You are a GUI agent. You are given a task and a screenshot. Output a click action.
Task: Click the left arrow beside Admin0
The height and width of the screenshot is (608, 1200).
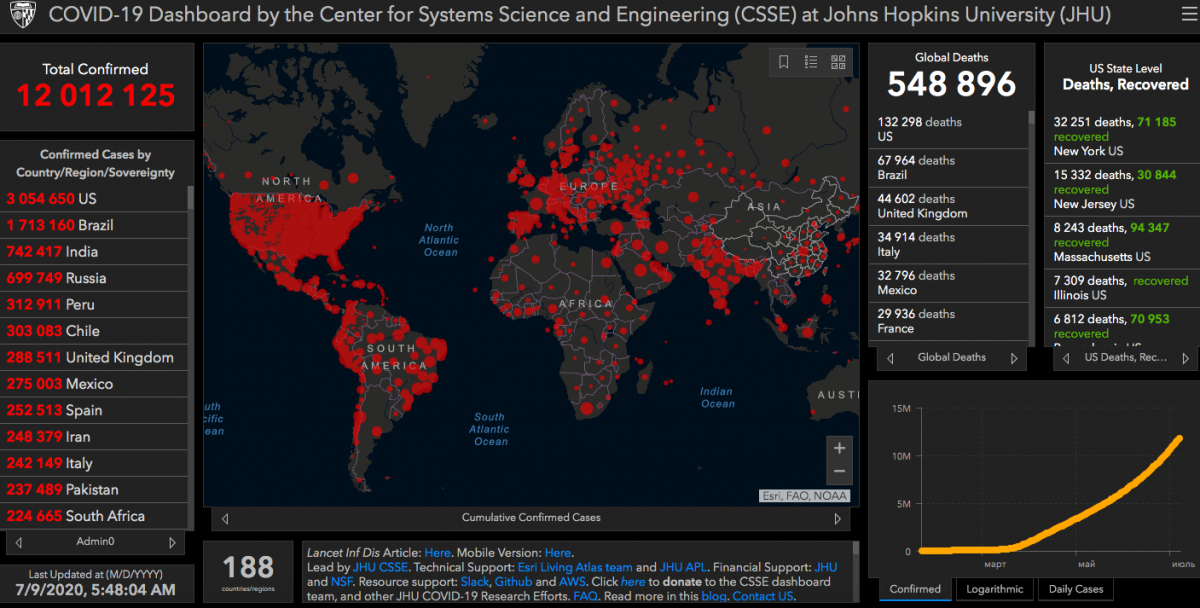(21, 542)
